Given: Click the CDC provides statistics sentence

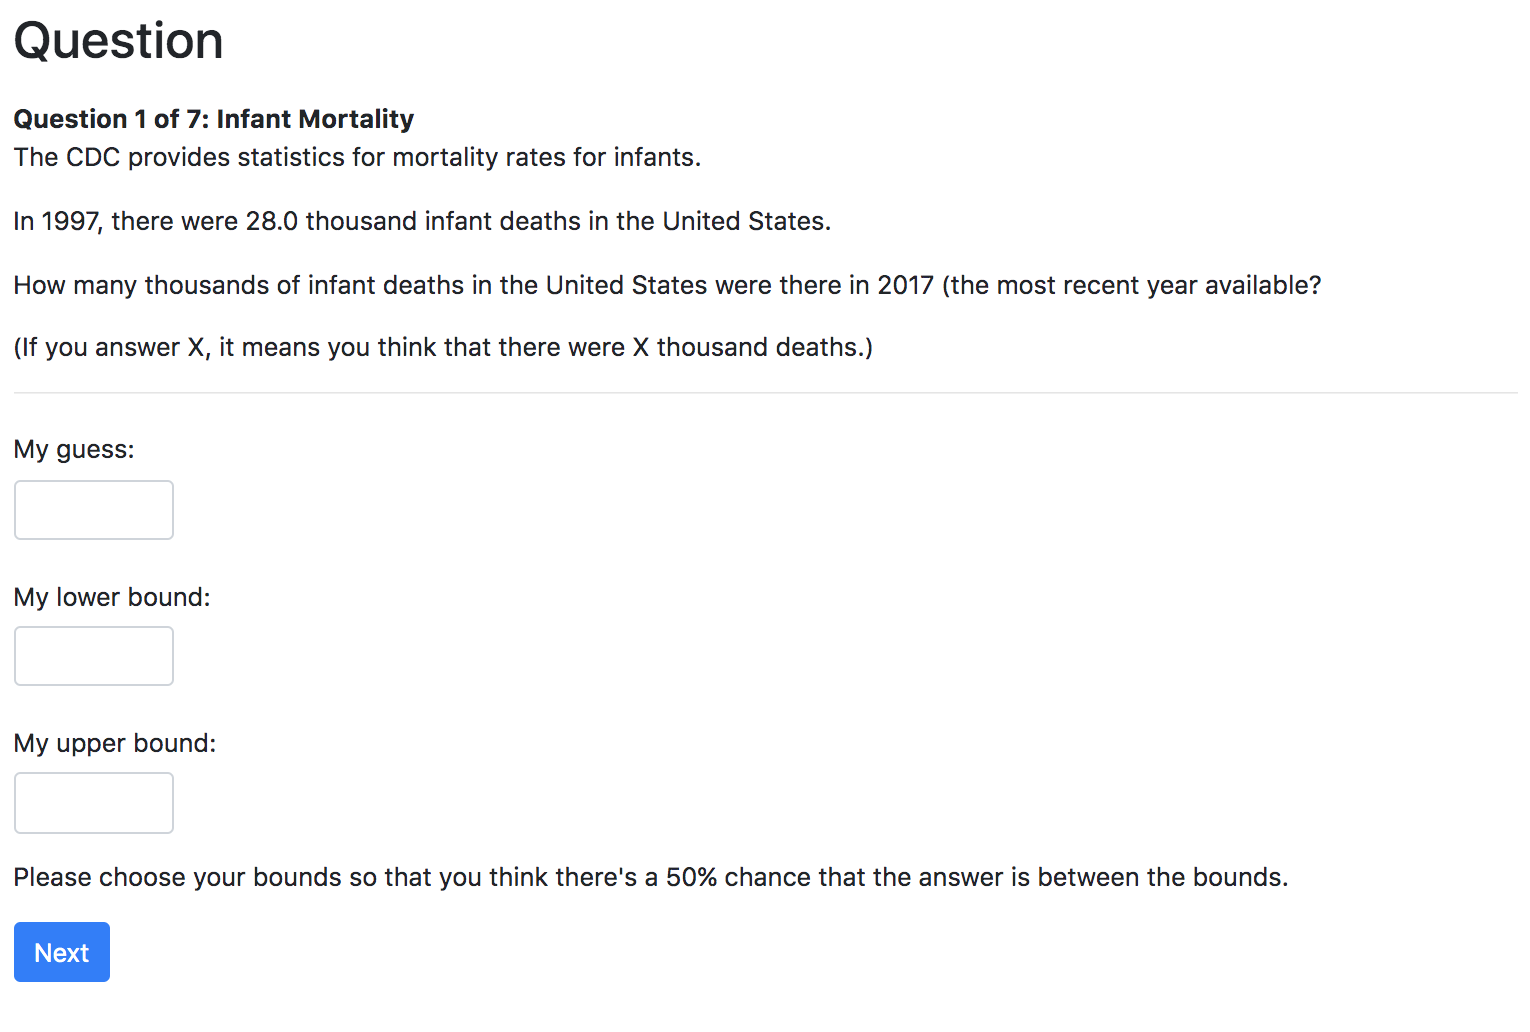Looking at the screenshot, I should point(357,158).
